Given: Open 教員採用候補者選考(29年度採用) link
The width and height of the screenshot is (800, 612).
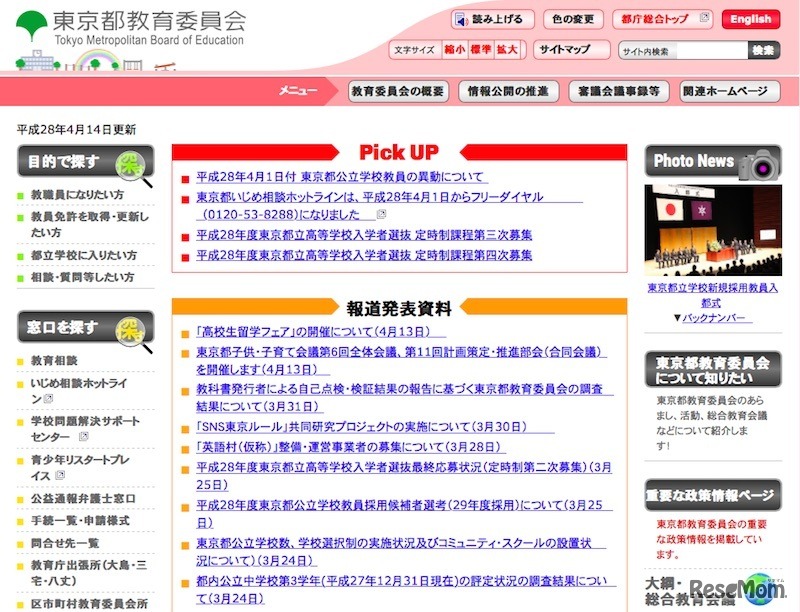Looking at the screenshot, I should pyautogui.click(x=404, y=514).
